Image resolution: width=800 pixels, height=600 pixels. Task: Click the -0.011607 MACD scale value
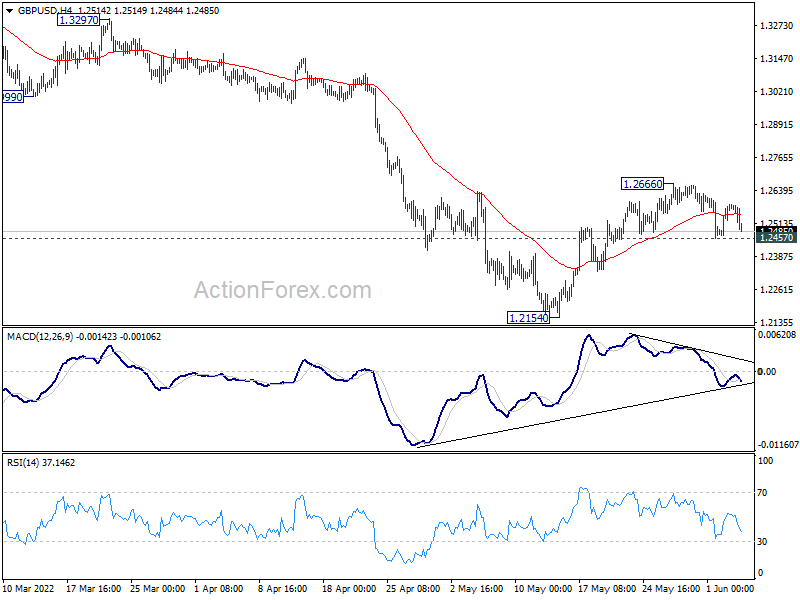click(x=778, y=445)
